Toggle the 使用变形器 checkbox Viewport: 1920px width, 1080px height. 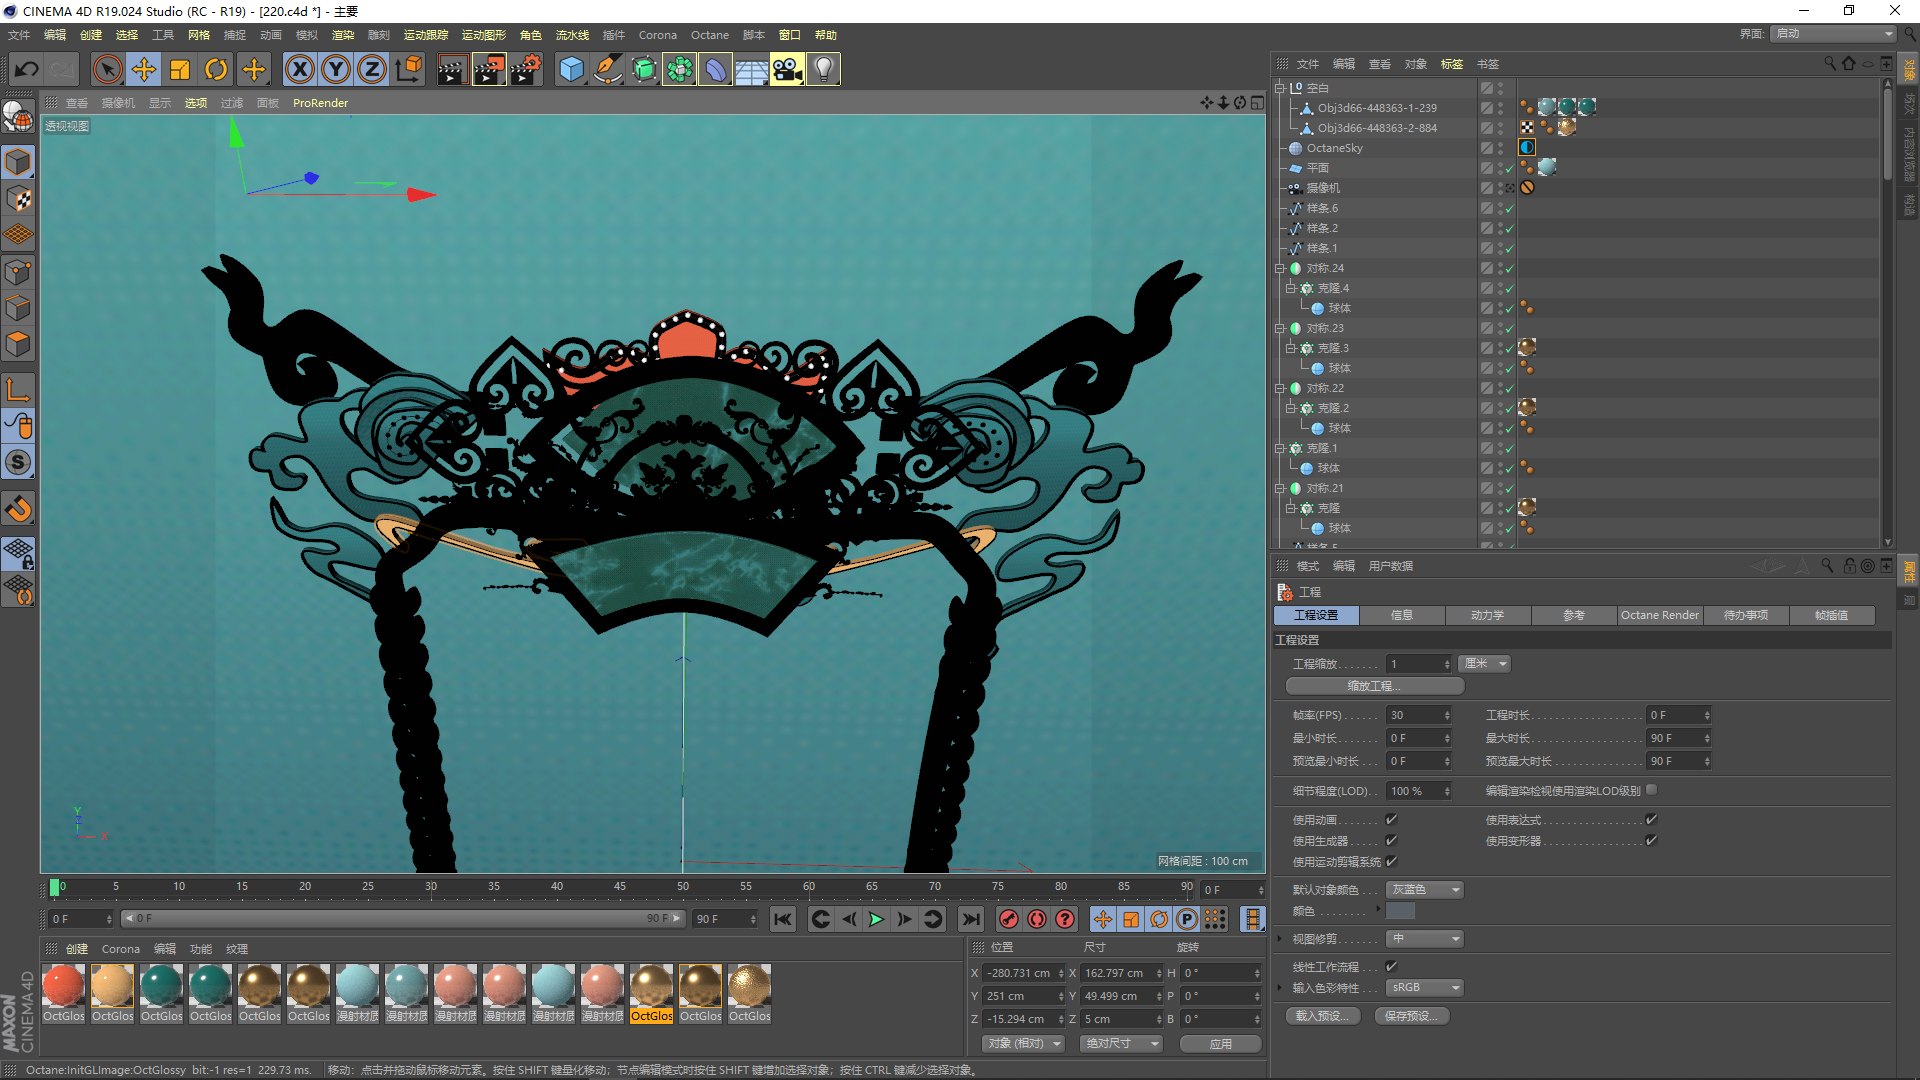click(1651, 840)
